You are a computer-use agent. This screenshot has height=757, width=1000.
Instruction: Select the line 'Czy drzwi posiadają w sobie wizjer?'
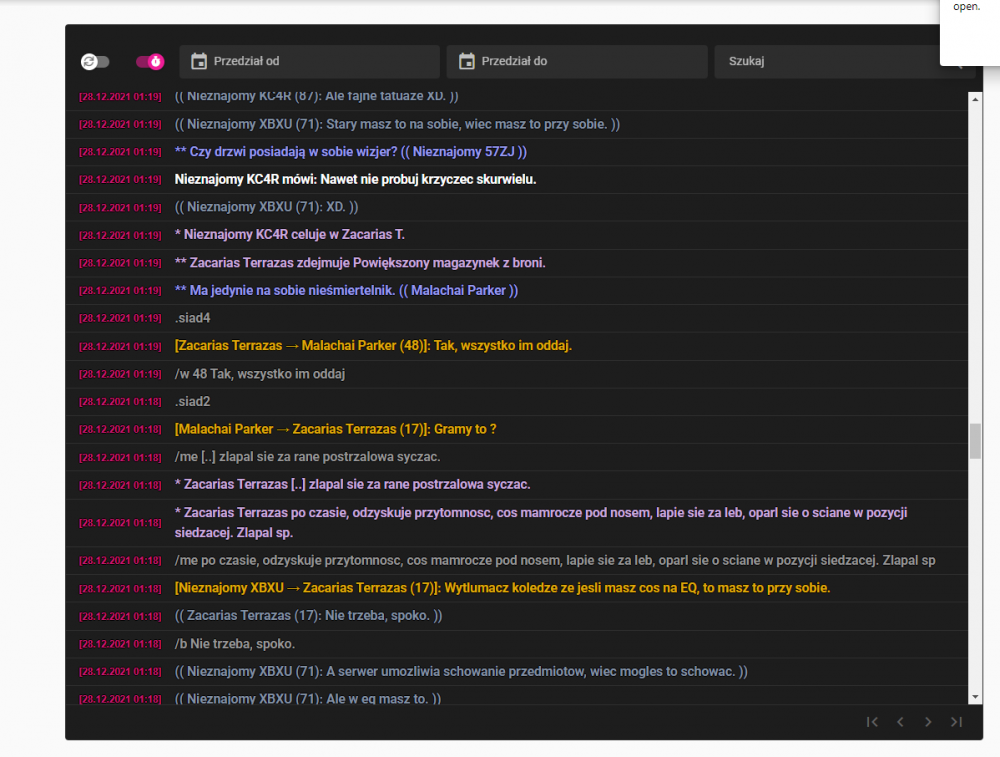point(351,152)
